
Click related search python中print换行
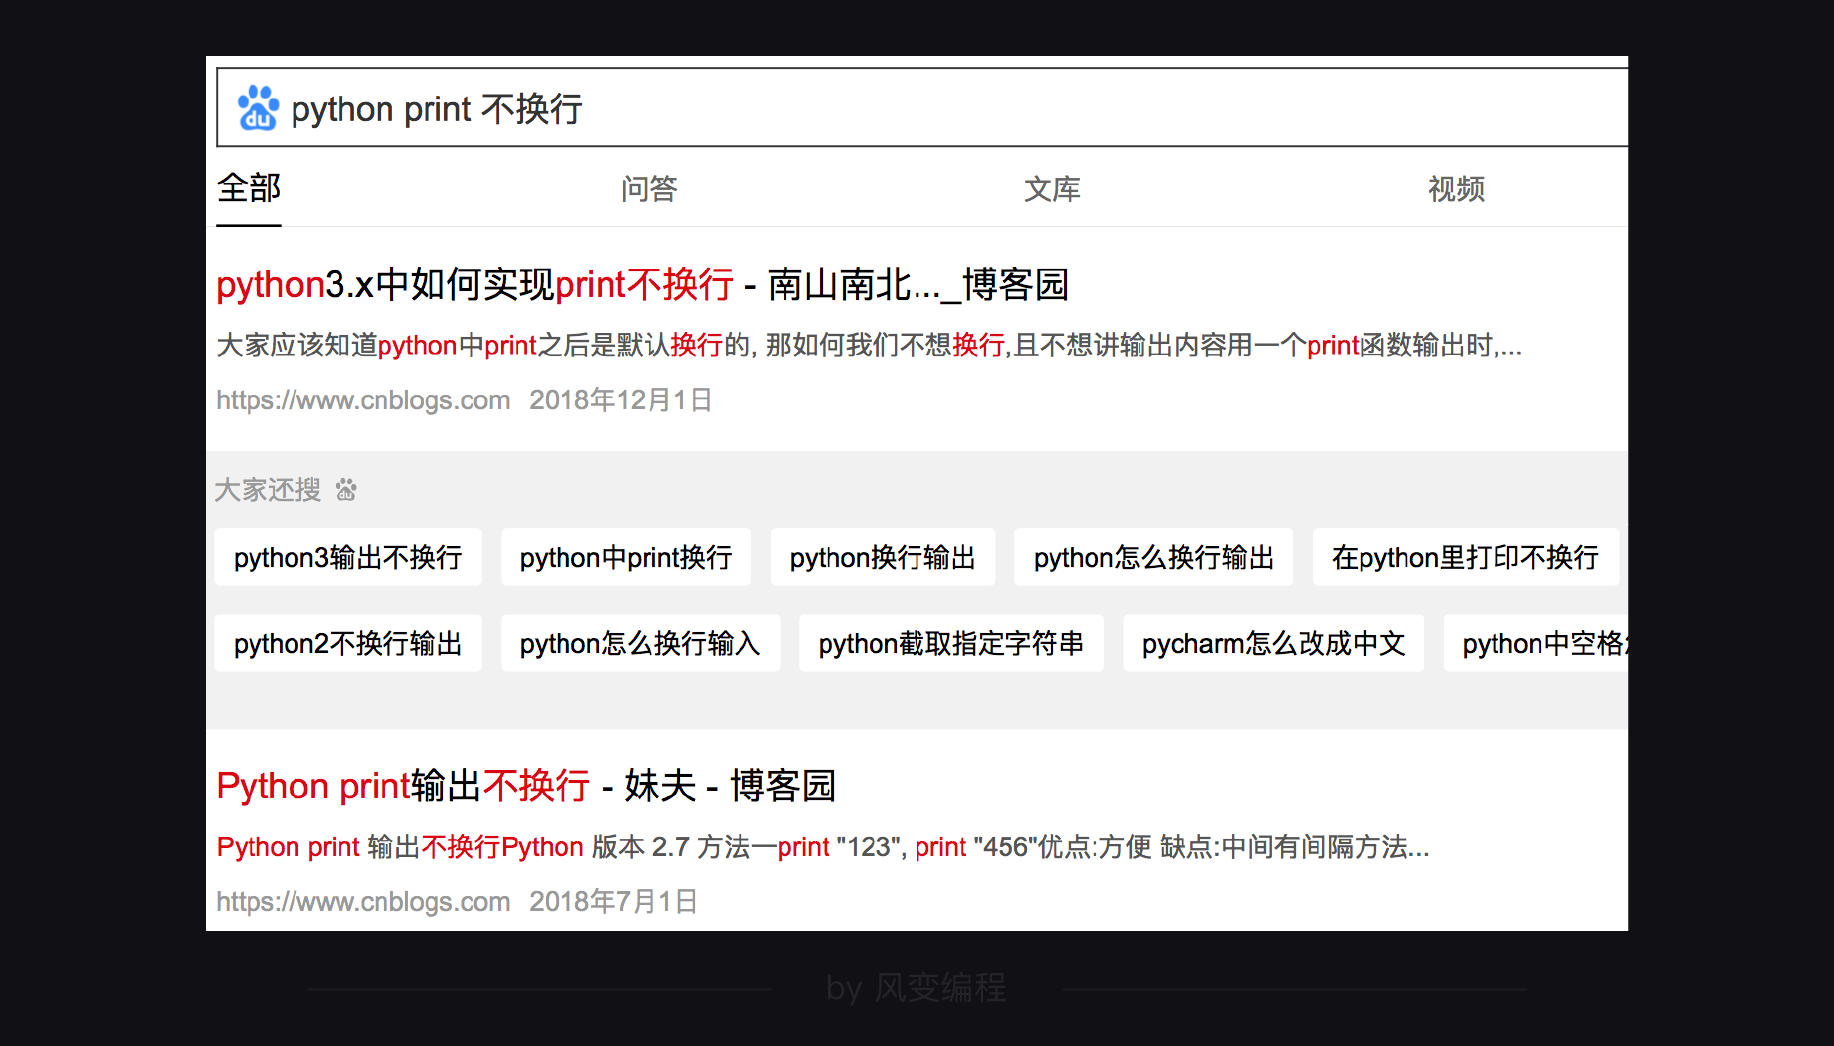(626, 557)
